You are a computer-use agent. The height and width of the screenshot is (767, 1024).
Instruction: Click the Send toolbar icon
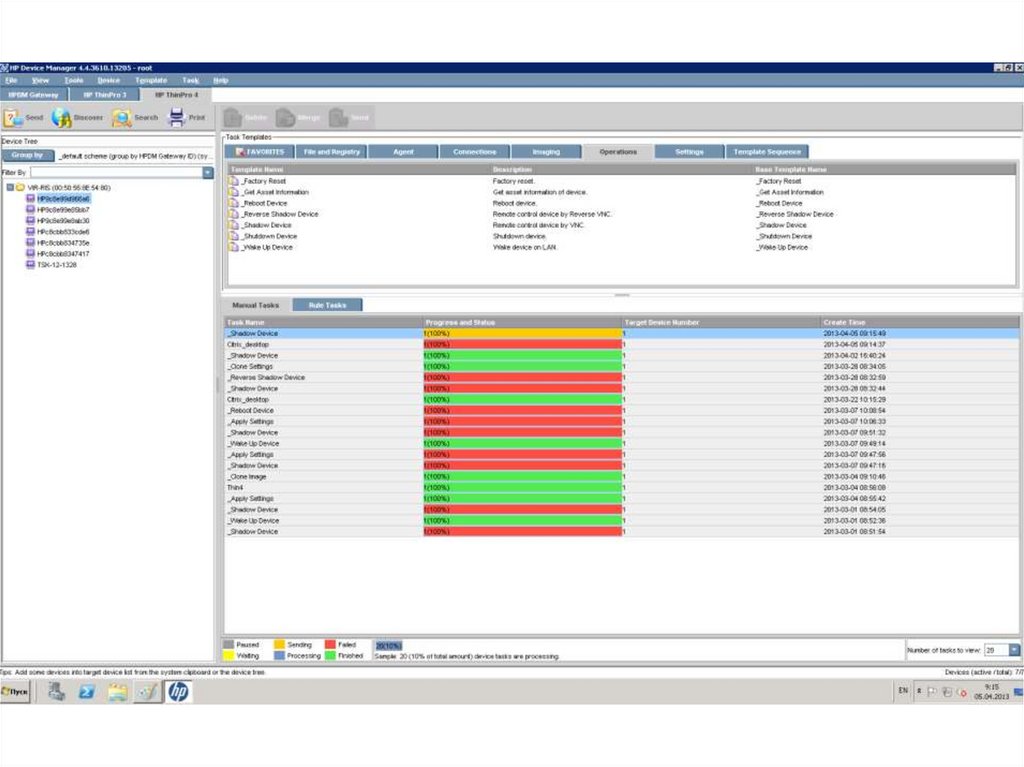pyautogui.click(x=13, y=118)
